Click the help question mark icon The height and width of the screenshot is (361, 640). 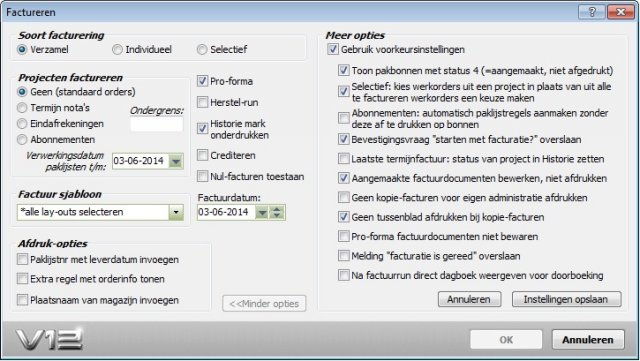pos(591,12)
